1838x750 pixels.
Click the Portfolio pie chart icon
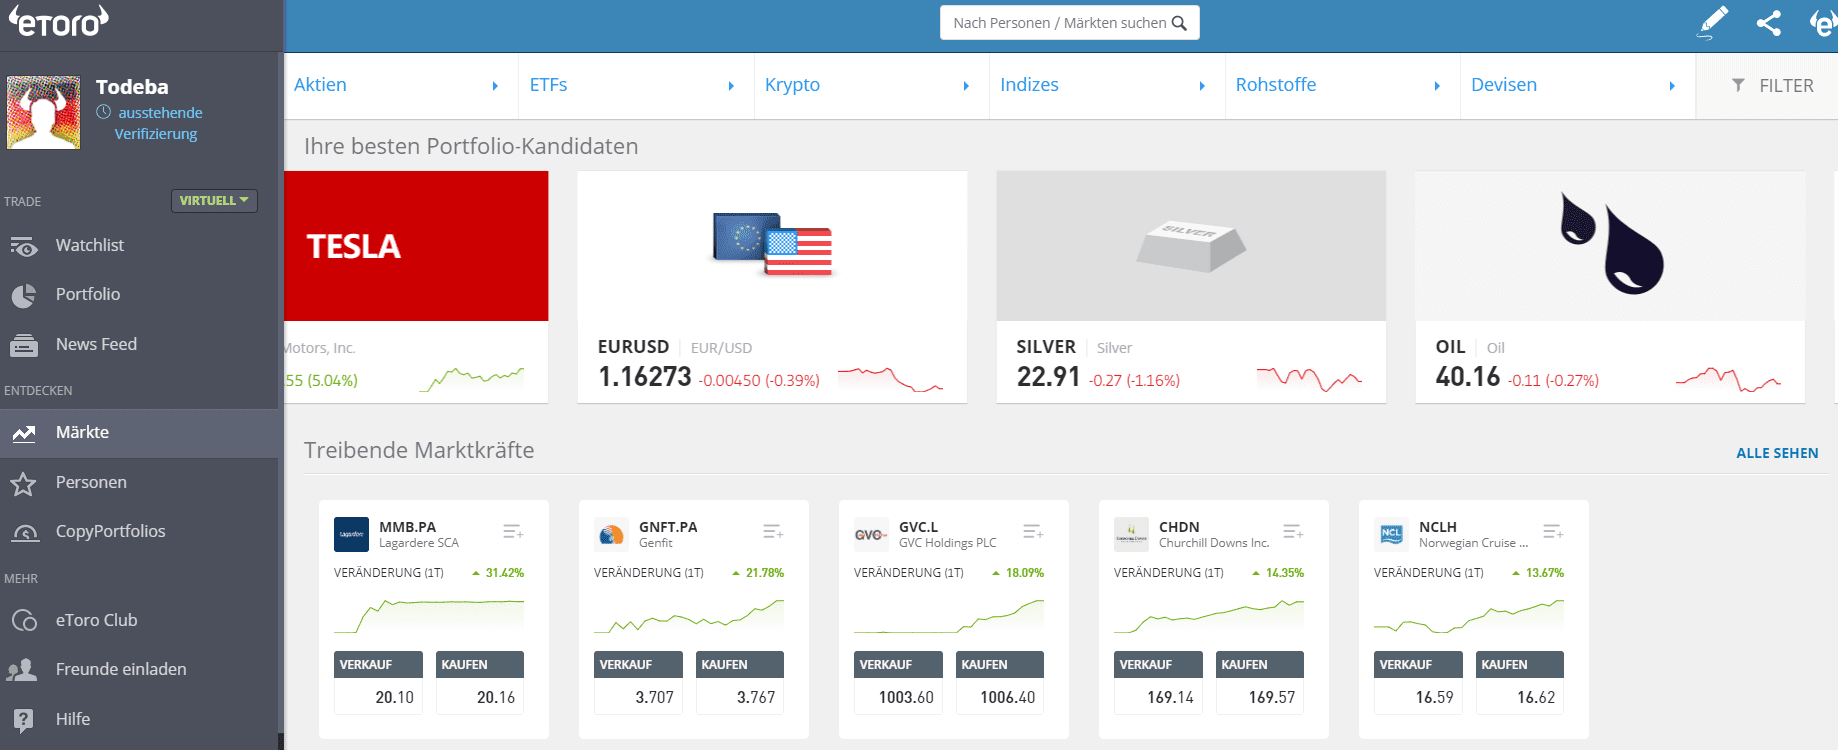pos(24,295)
